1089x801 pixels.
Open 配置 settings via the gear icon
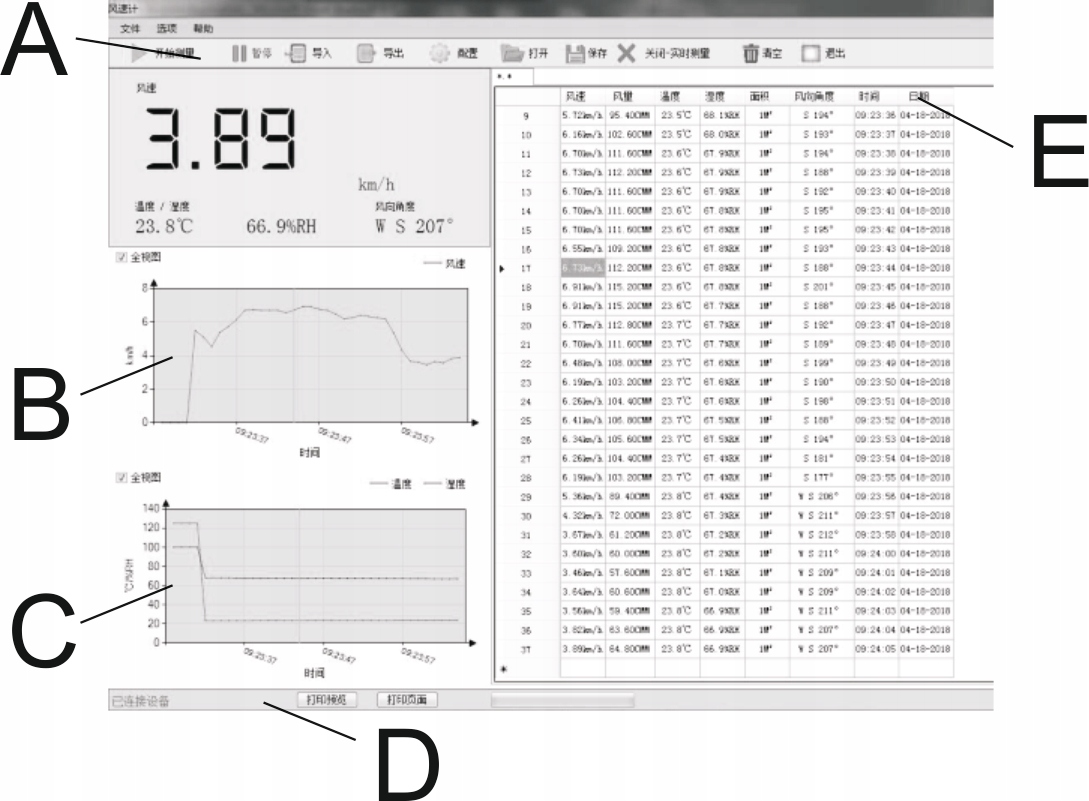pos(439,53)
